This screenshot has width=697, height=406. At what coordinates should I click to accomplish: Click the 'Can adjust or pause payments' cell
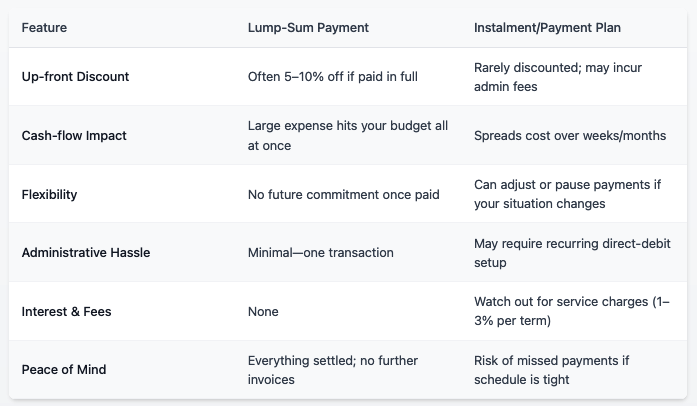tap(567, 194)
